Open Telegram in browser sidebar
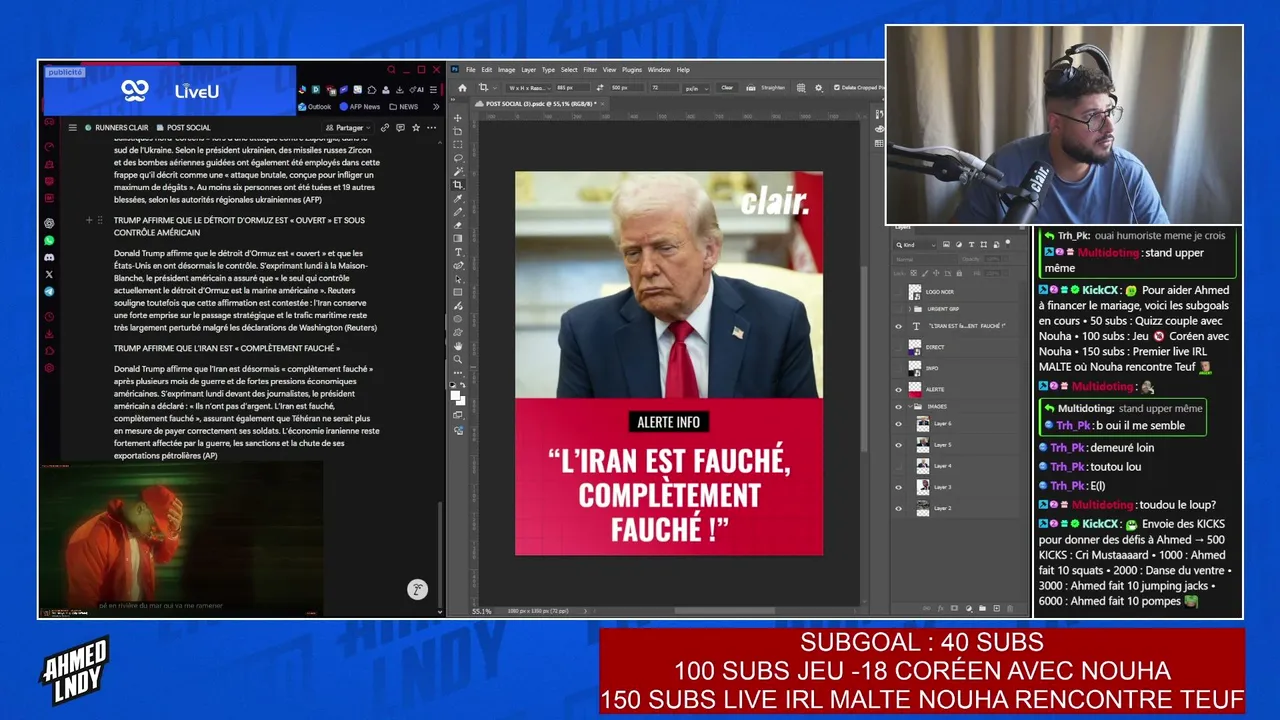The height and width of the screenshot is (720, 1280). tap(49, 292)
